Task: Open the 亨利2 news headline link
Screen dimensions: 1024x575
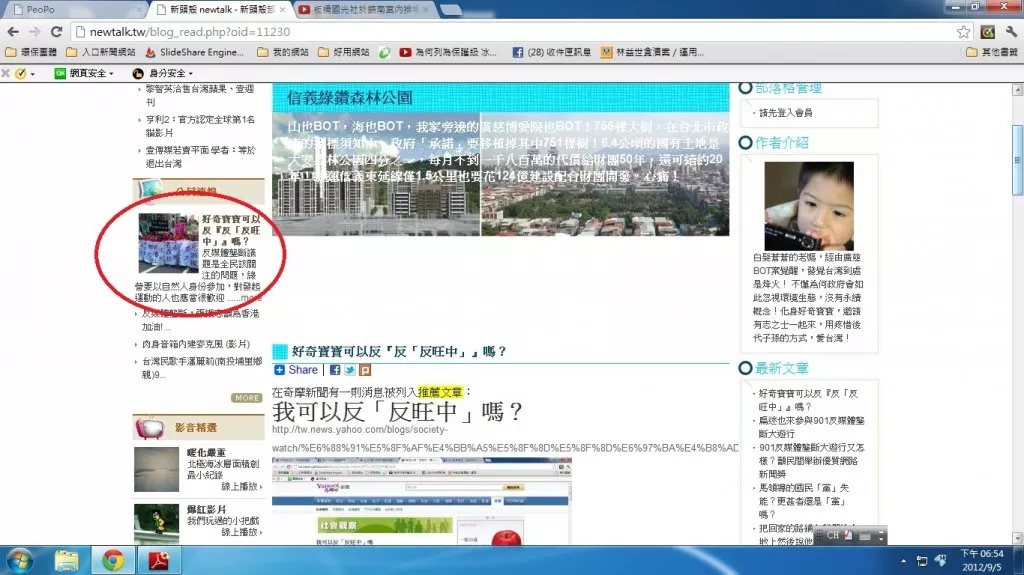Action: 200,125
